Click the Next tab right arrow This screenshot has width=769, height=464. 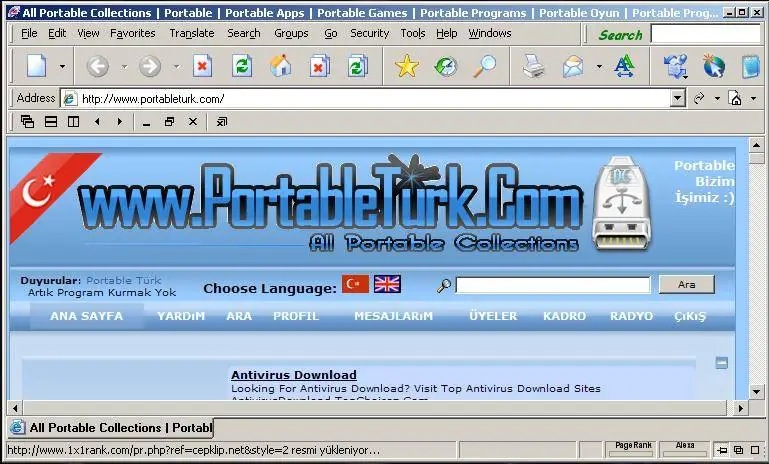(x=120, y=121)
